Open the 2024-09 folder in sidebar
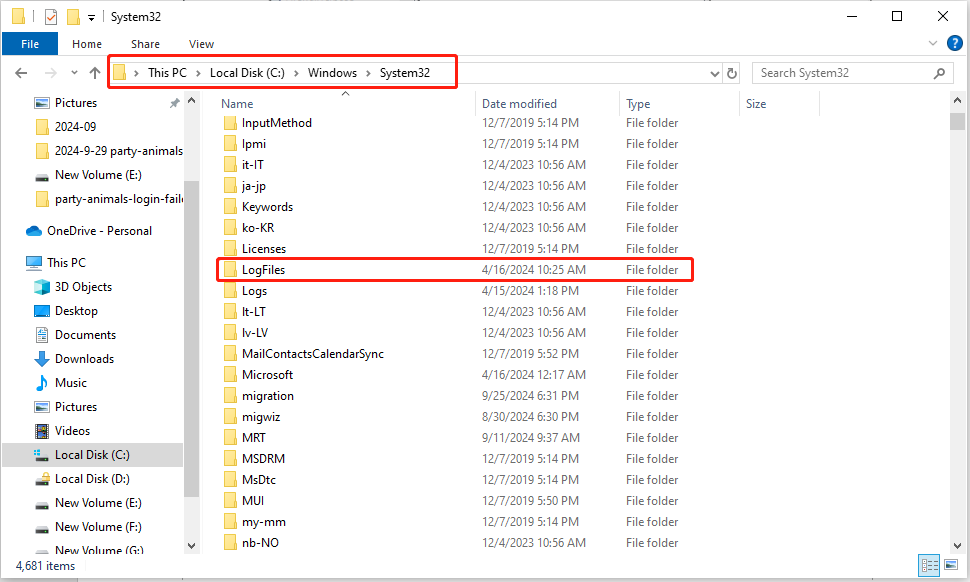Image resolution: width=970 pixels, height=582 pixels. pos(75,127)
